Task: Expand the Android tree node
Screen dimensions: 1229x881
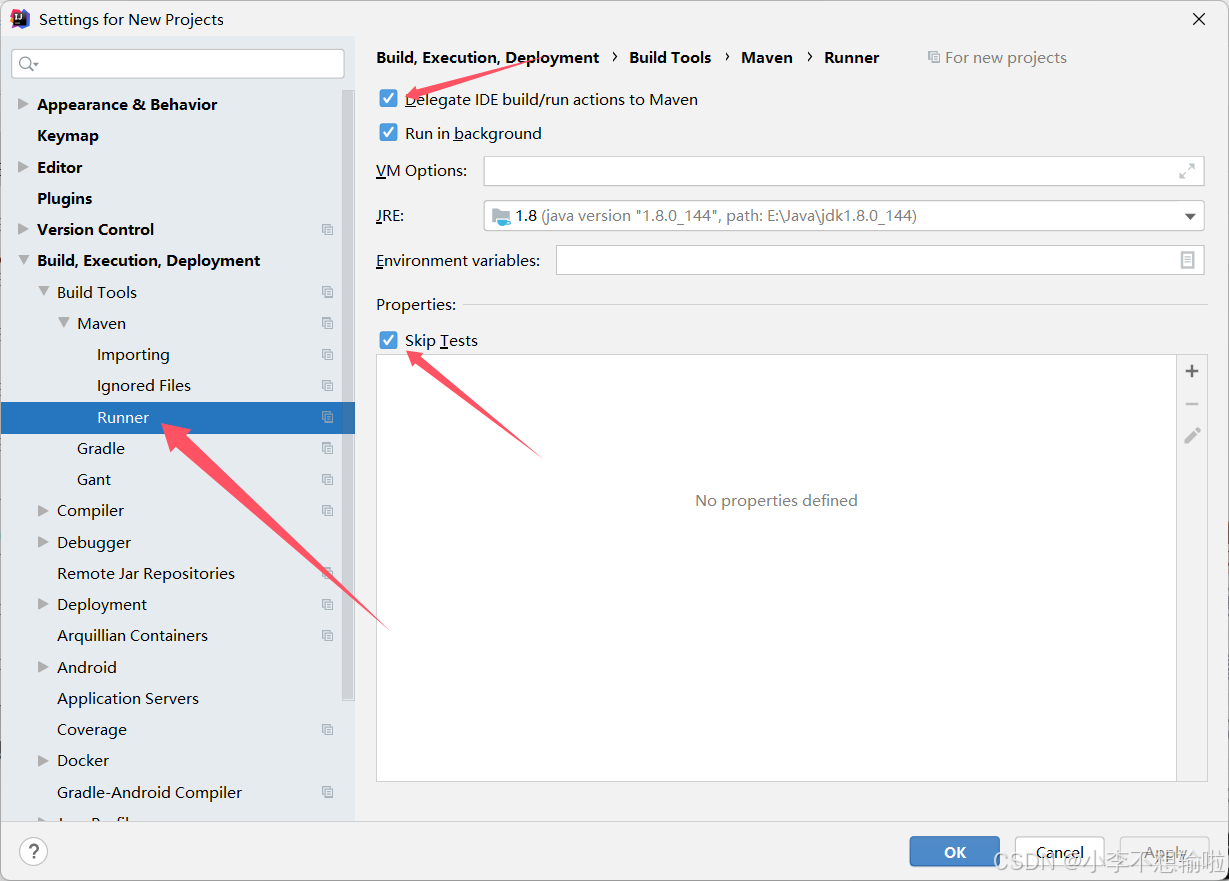Action: (43, 667)
